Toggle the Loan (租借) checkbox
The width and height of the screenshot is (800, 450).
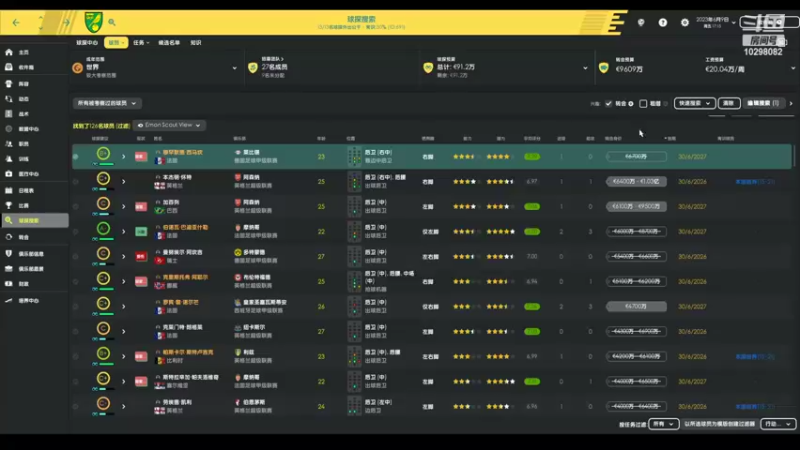click(x=643, y=104)
